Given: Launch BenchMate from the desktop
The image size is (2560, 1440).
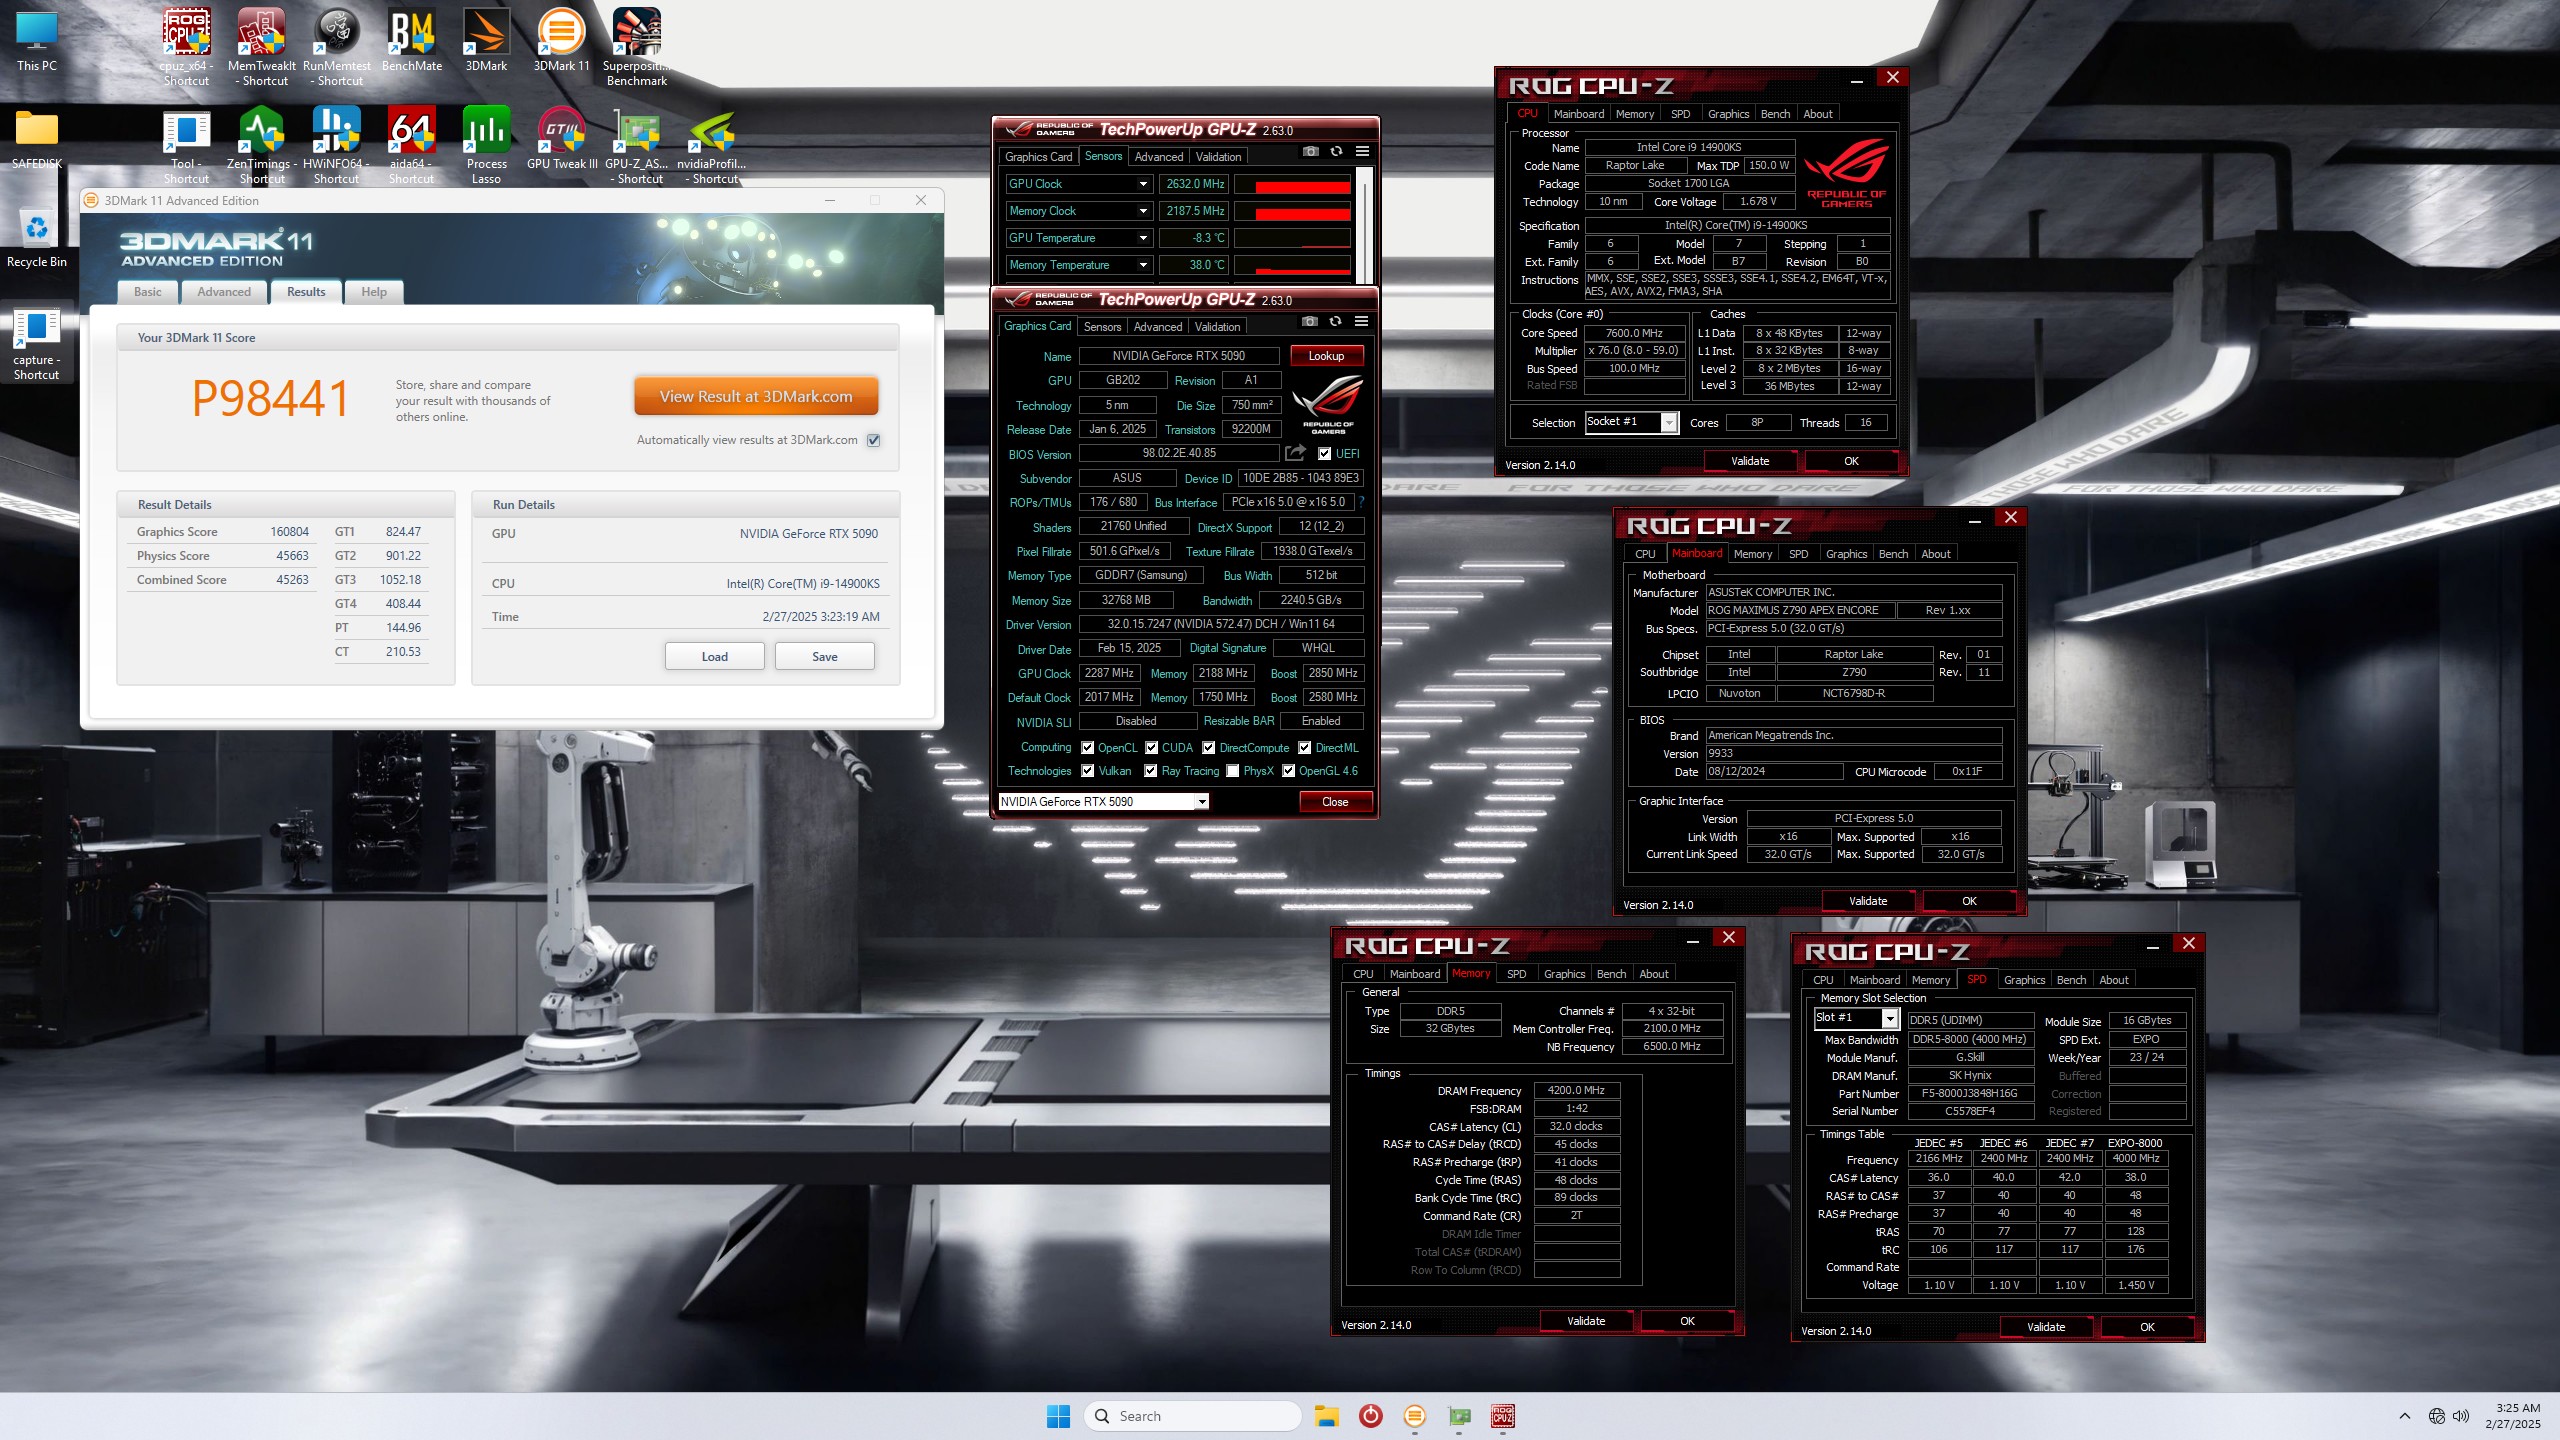Looking at the screenshot, I should (412, 40).
